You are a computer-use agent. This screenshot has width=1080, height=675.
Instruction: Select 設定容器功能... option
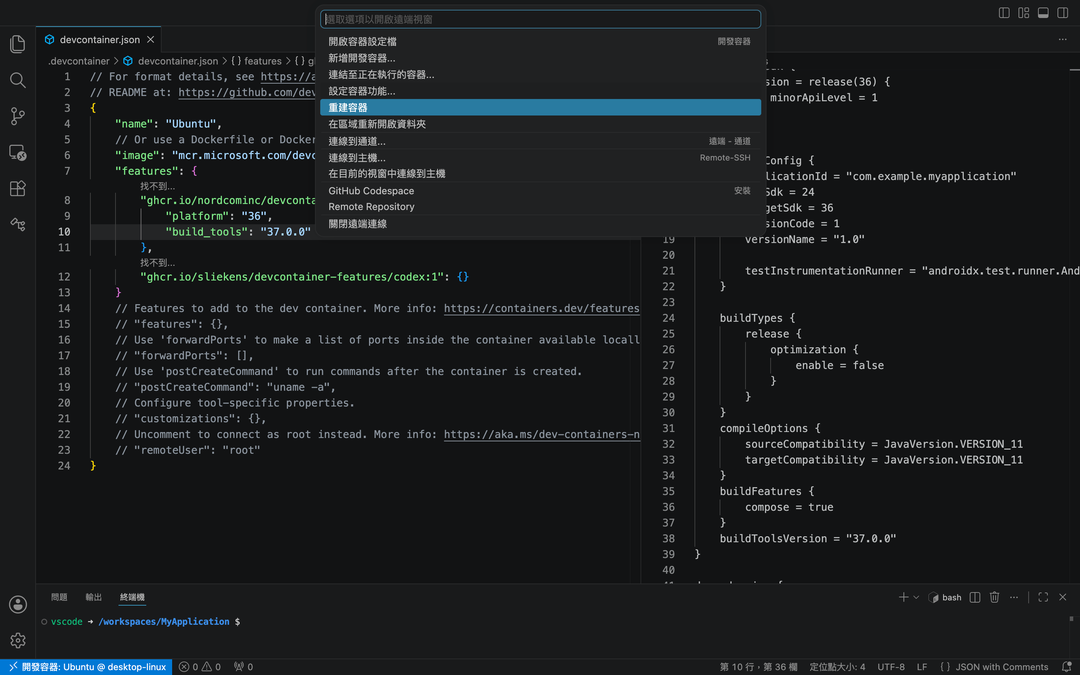pos(541,91)
